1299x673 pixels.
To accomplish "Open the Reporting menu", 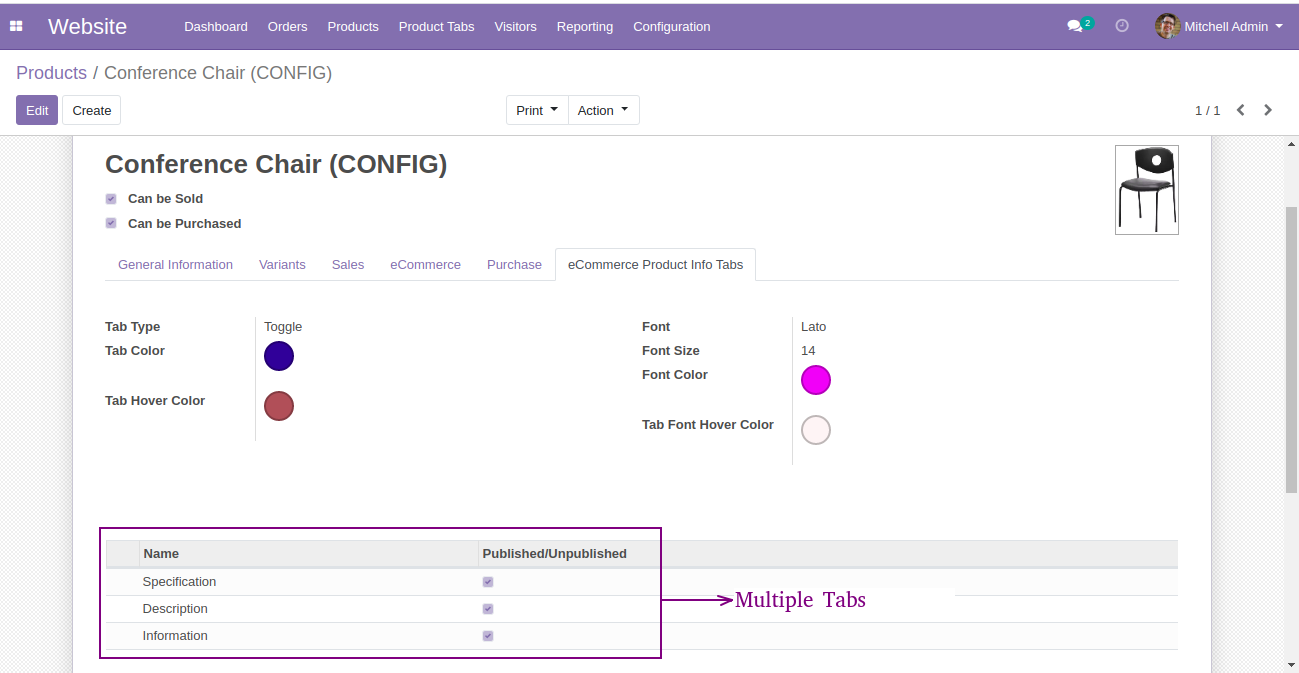I will pos(585,27).
